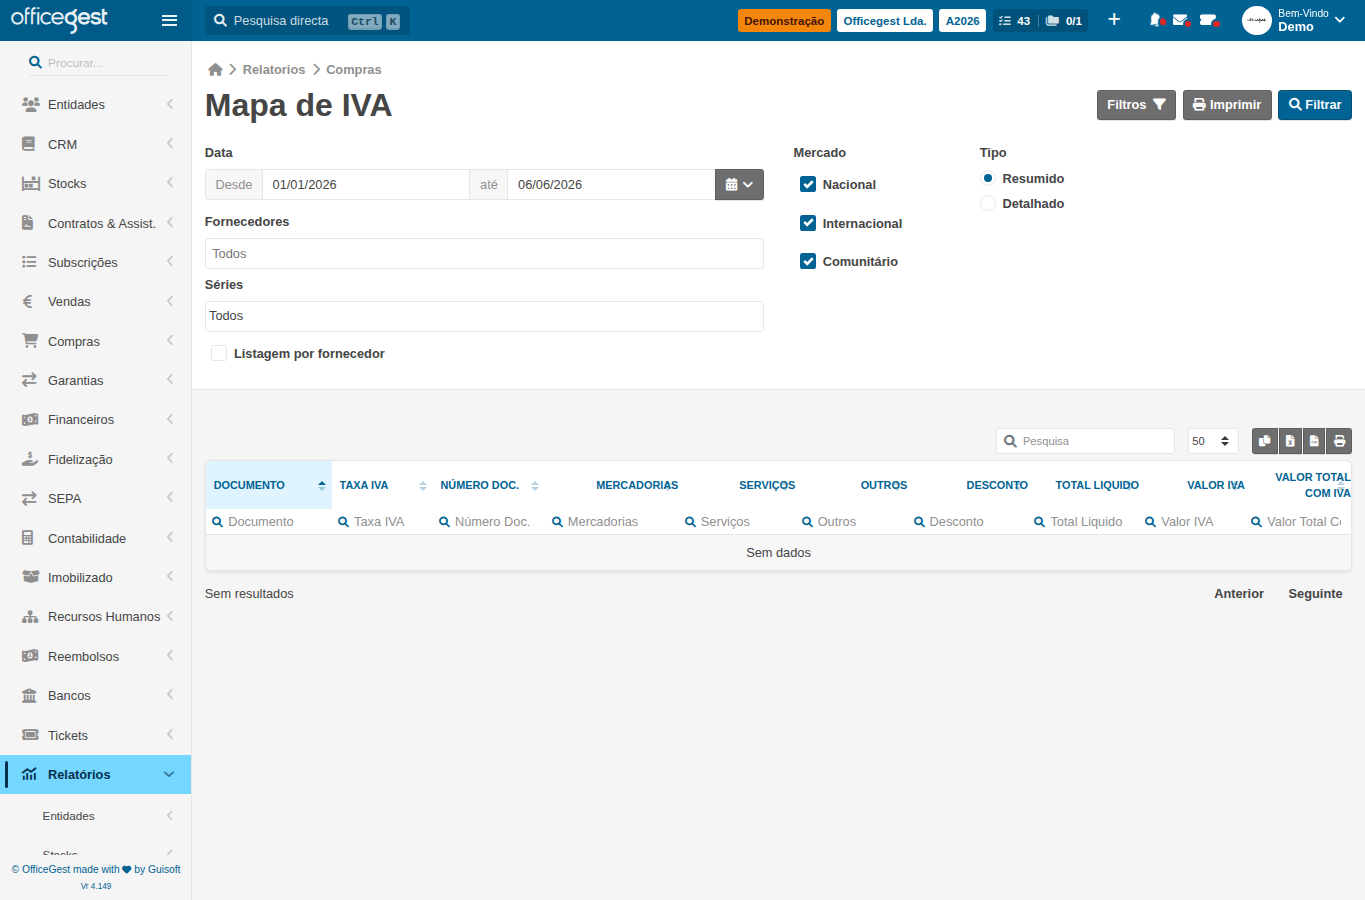This screenshot has height=900, width=1365.
Task: Open the calendar date range dropdown
Action: [739, 184]
